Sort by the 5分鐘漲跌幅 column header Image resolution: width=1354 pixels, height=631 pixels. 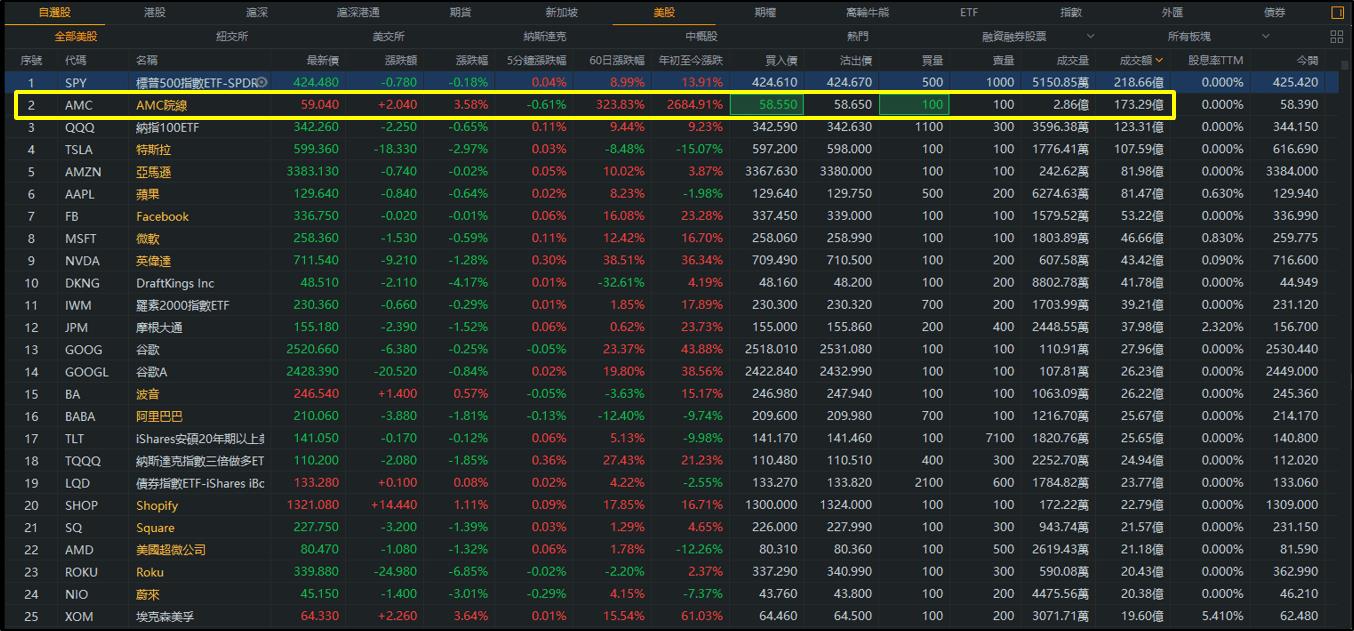click(536, 60)
